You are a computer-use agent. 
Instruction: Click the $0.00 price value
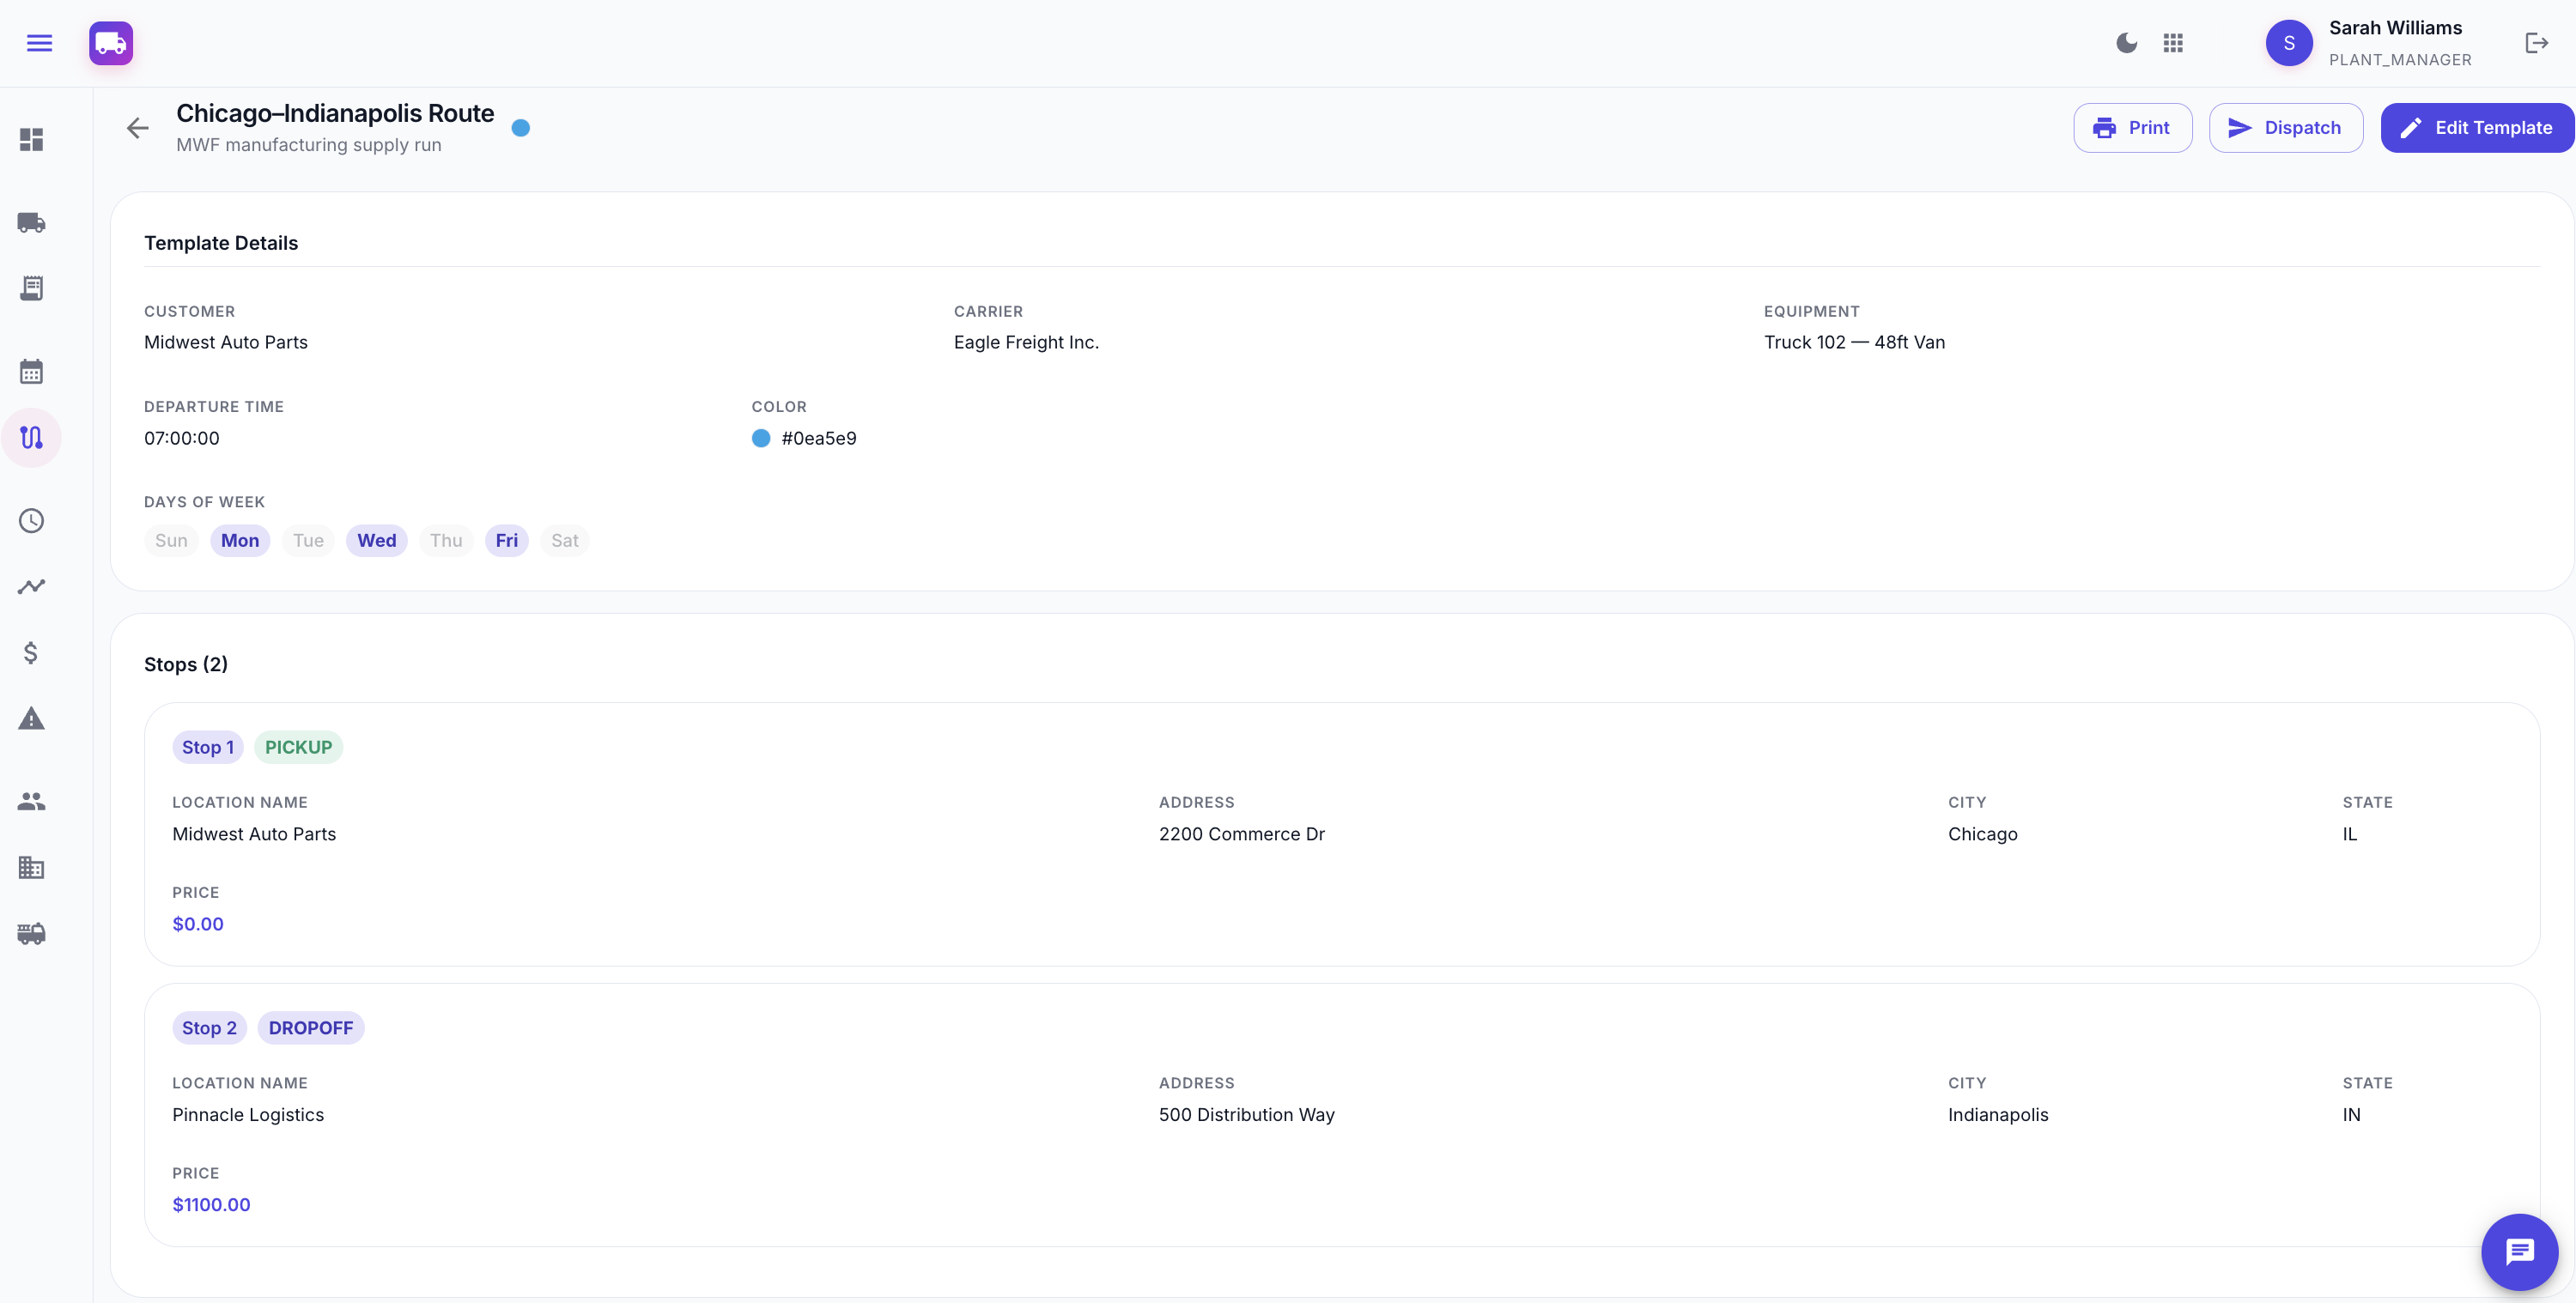pyautogui.click(x=198, y=924)
